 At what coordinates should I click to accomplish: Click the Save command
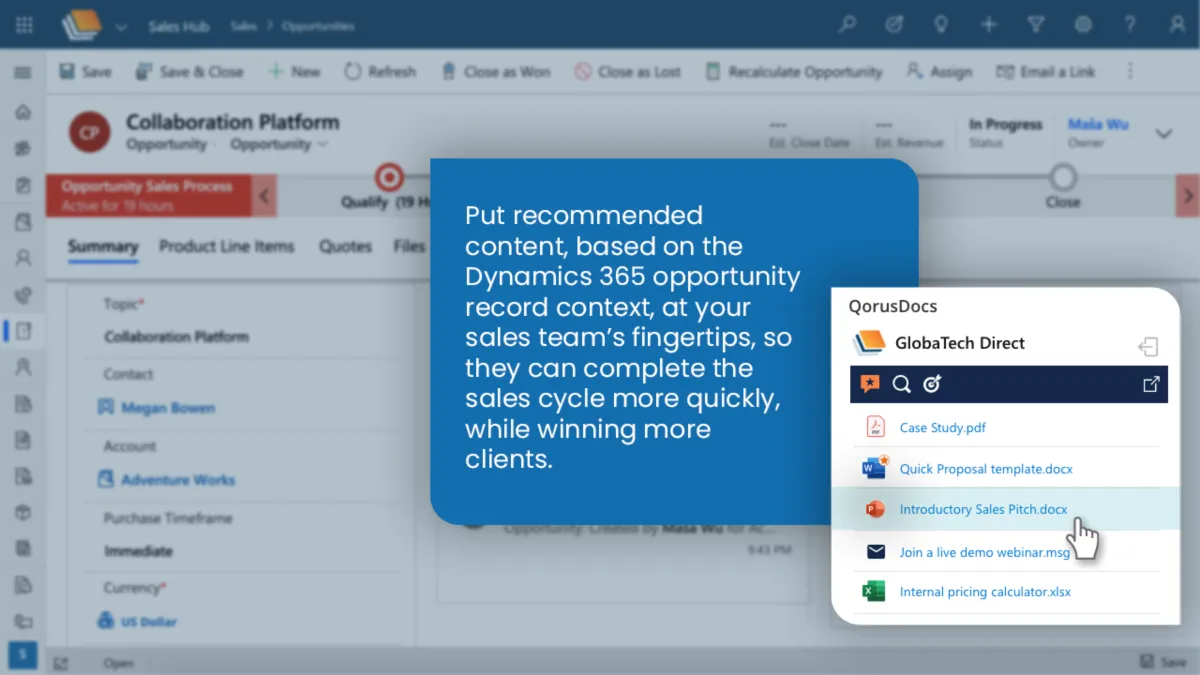coord(85,72)
